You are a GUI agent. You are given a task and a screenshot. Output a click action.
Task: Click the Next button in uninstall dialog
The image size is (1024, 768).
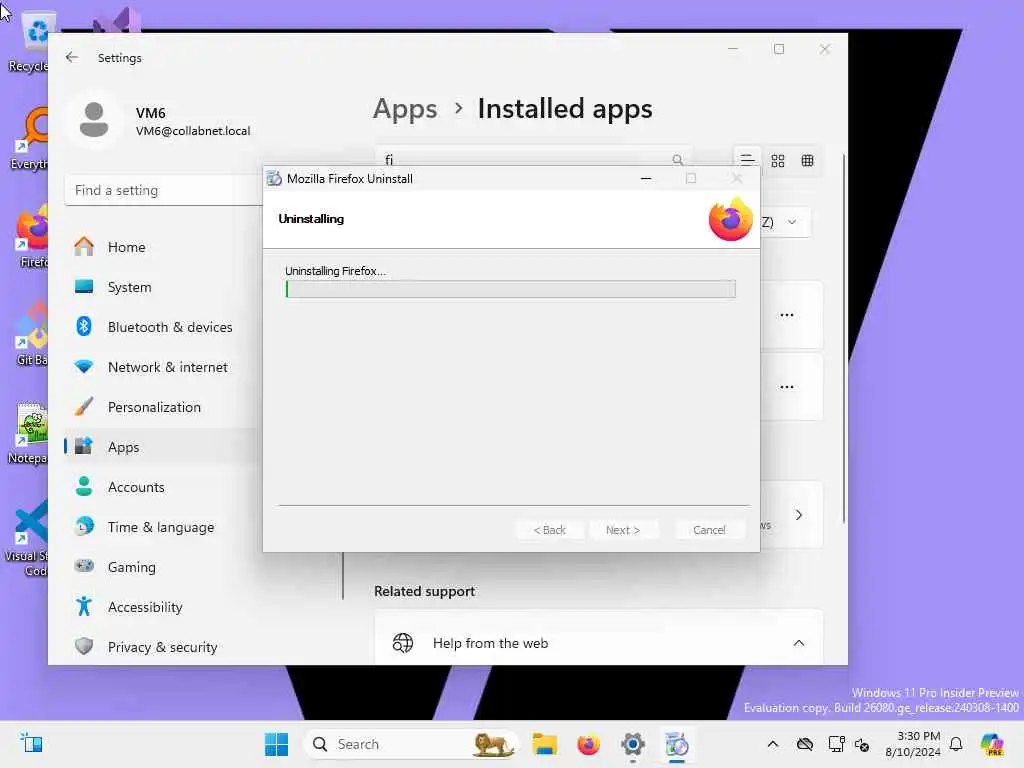click(x=623, y=530)
